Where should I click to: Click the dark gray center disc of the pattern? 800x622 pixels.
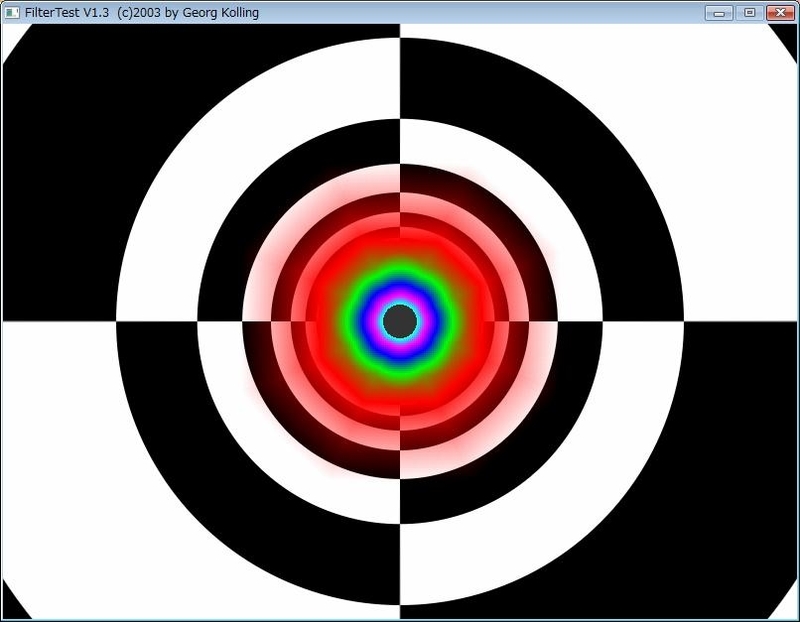400,321
